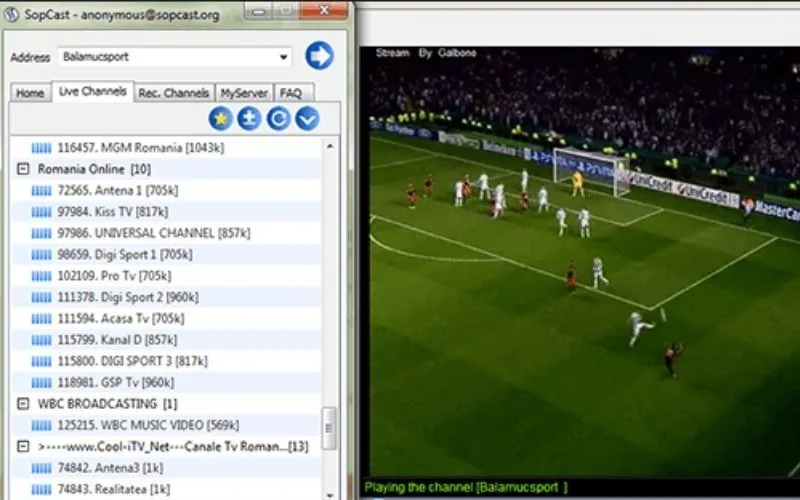Image resolution: width=800 pixels, height=500 pixels.
Task: Click the scroll up arrow of channel list
Action: click(x=330, y=147)
